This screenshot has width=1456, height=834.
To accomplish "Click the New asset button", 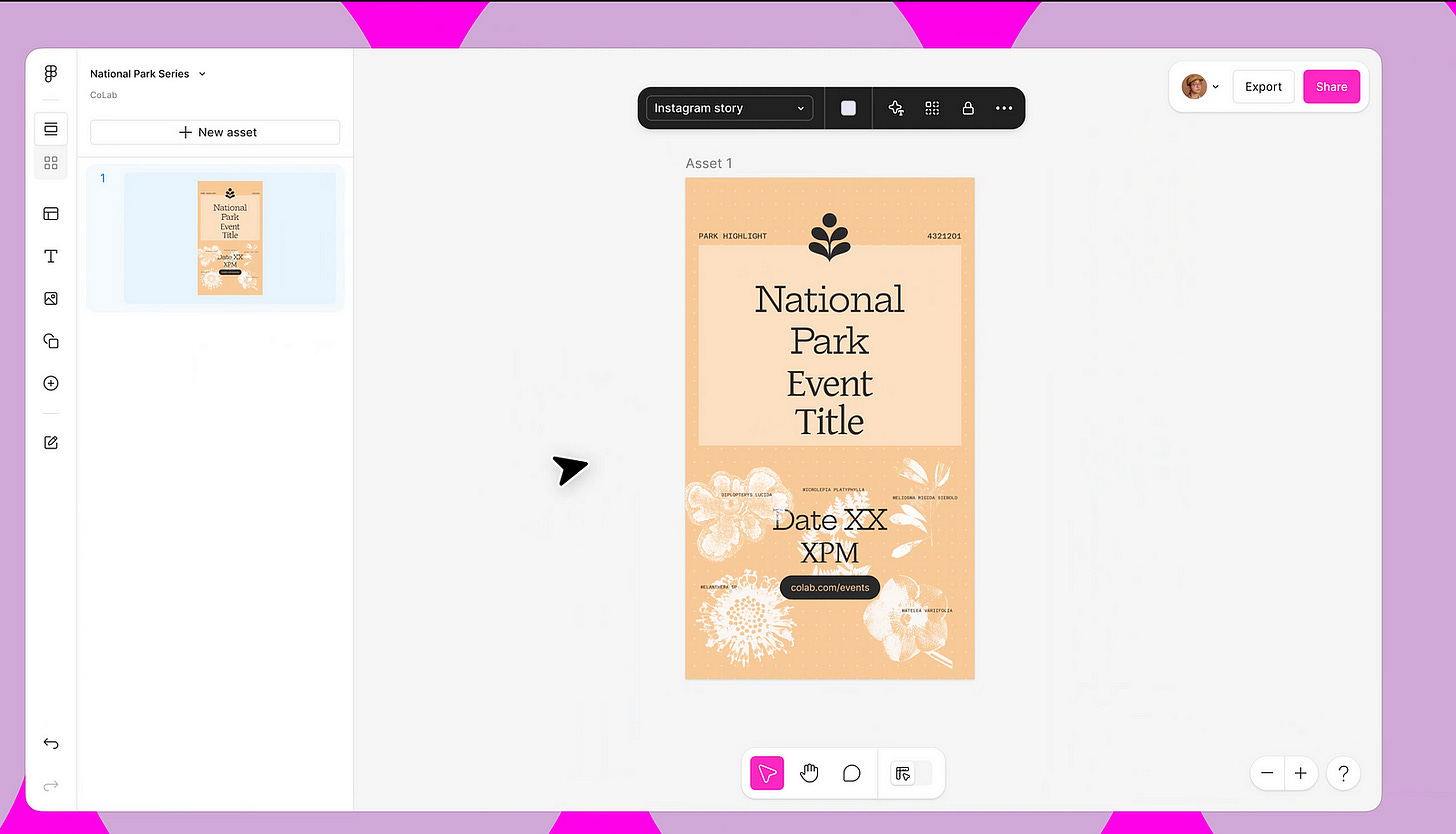I will (x=215, y=132).
